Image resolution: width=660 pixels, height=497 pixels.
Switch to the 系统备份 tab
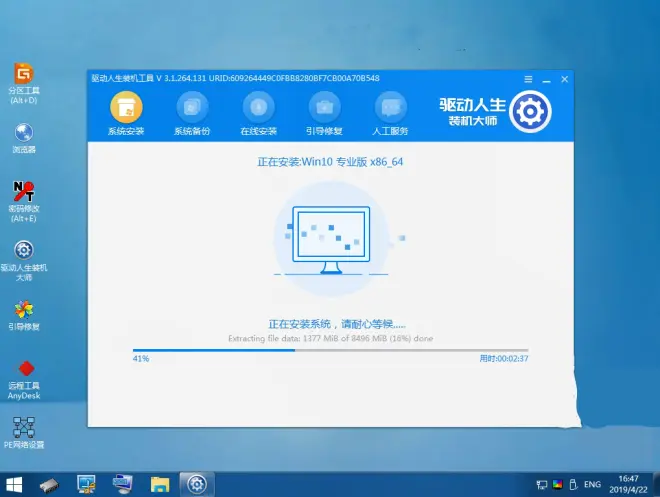click(x=192, y=114)
